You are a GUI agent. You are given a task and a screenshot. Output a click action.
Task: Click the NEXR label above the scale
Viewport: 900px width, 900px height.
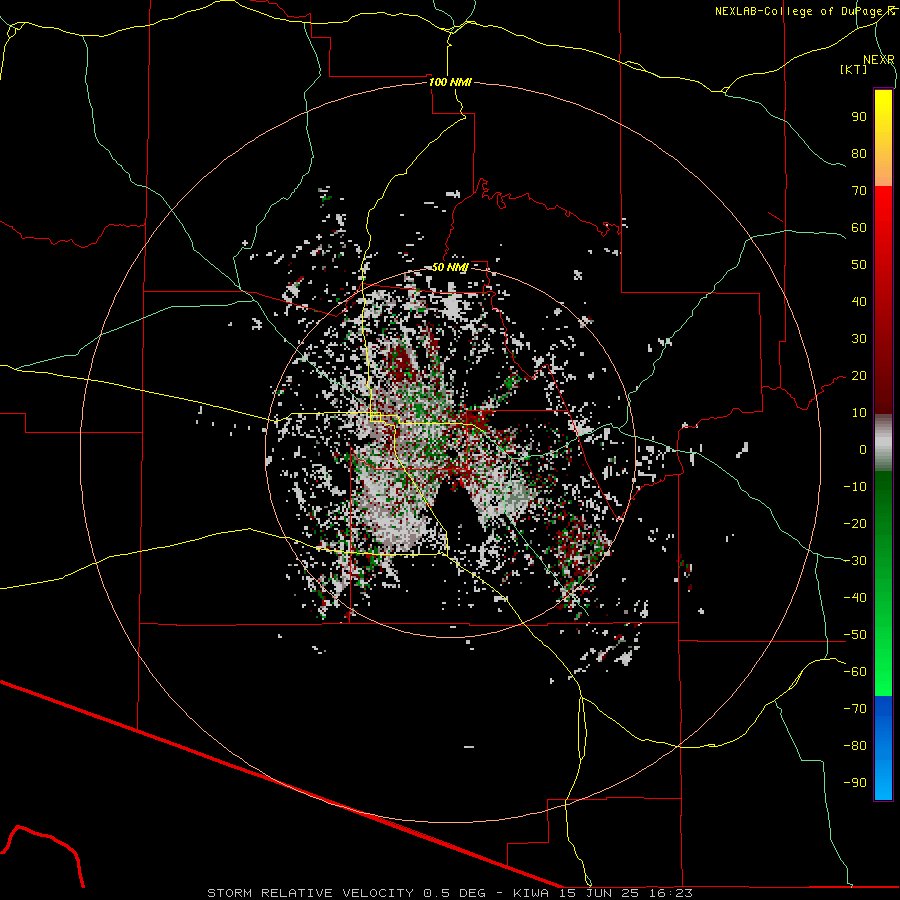pyautogui.click(x=878, y=60)
